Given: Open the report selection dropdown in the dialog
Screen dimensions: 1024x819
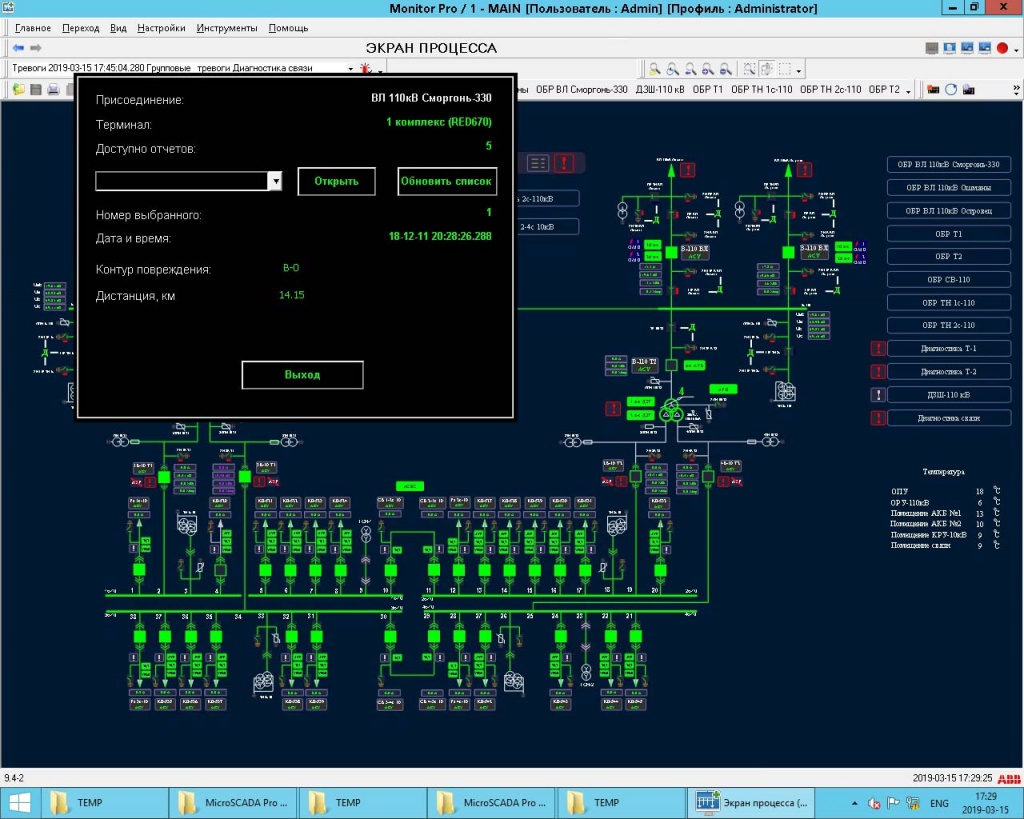Looking at the screenshot, I should coord(278,181).
